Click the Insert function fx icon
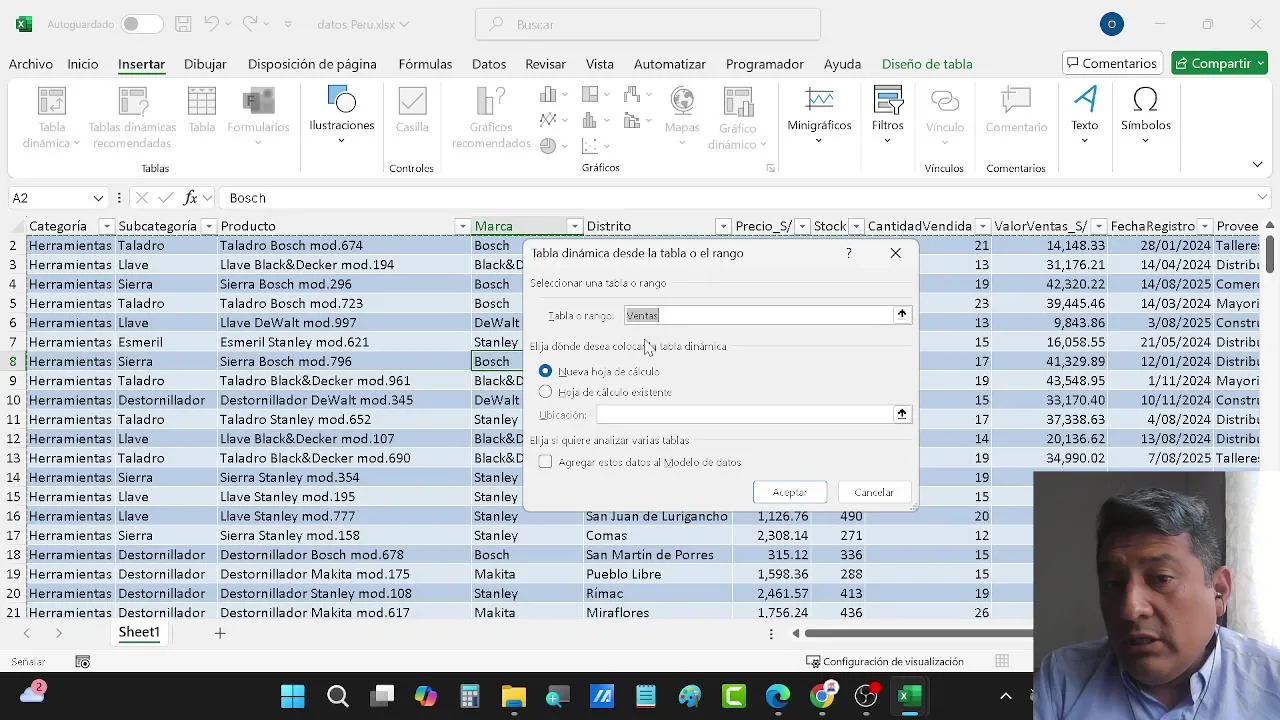 191,198
